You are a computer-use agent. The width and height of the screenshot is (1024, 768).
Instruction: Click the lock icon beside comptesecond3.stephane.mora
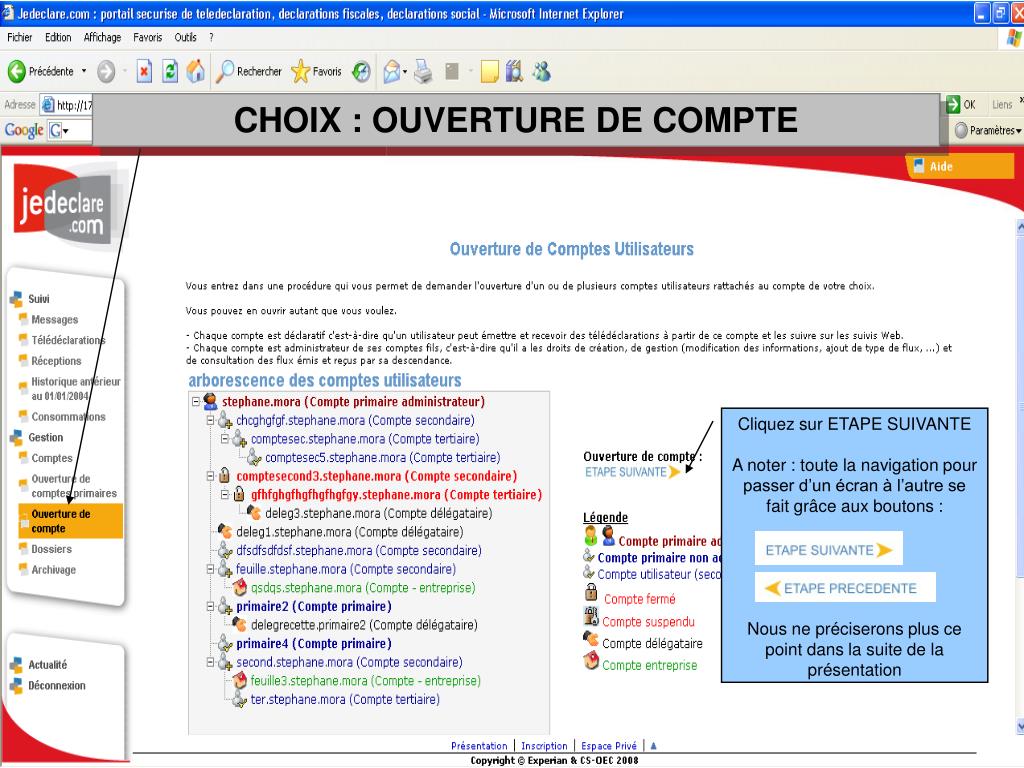click(224, 475)
